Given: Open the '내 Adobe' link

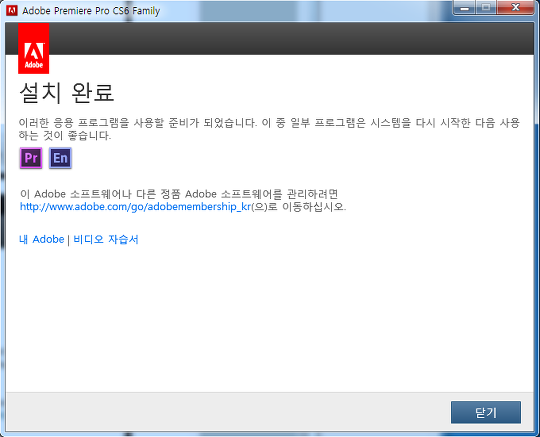Looking at the screenshot, I should pos(42,239).
